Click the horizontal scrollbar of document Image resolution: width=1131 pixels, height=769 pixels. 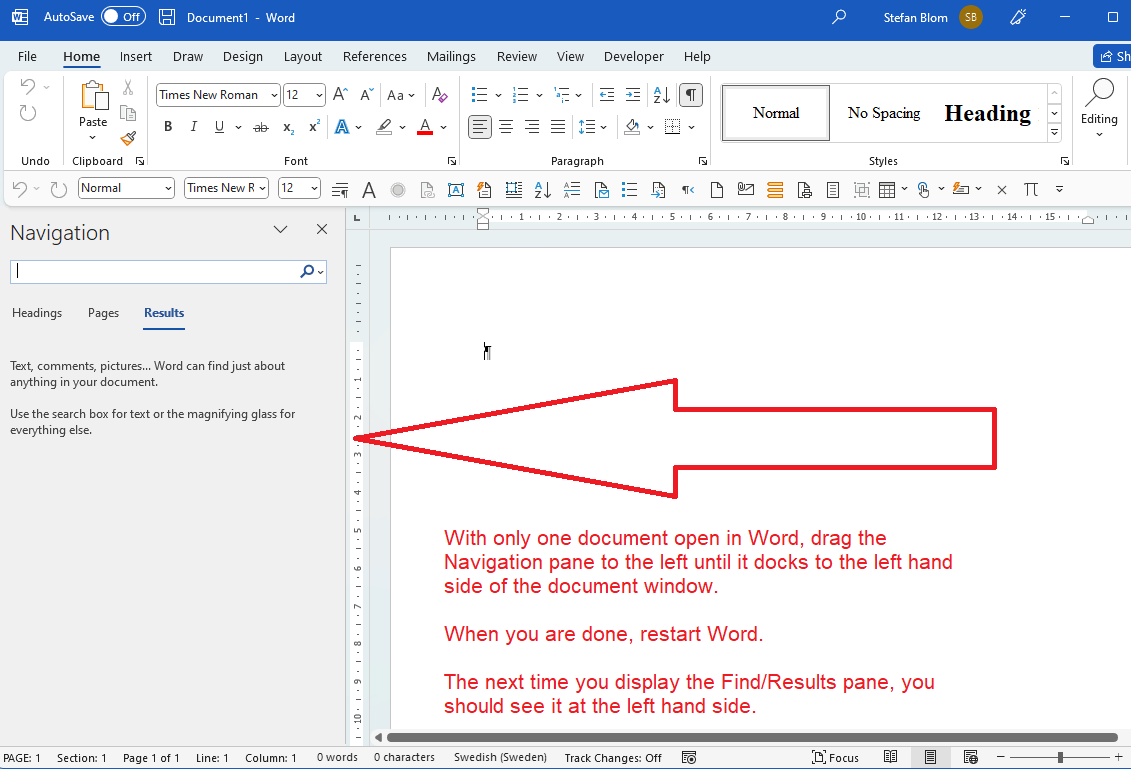point(752,737)
